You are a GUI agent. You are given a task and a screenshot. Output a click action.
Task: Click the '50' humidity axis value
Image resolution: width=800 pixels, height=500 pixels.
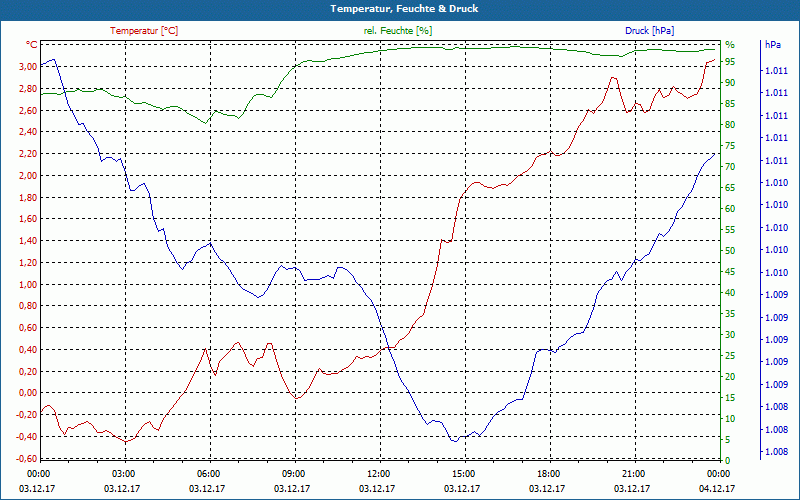[730, 251]
